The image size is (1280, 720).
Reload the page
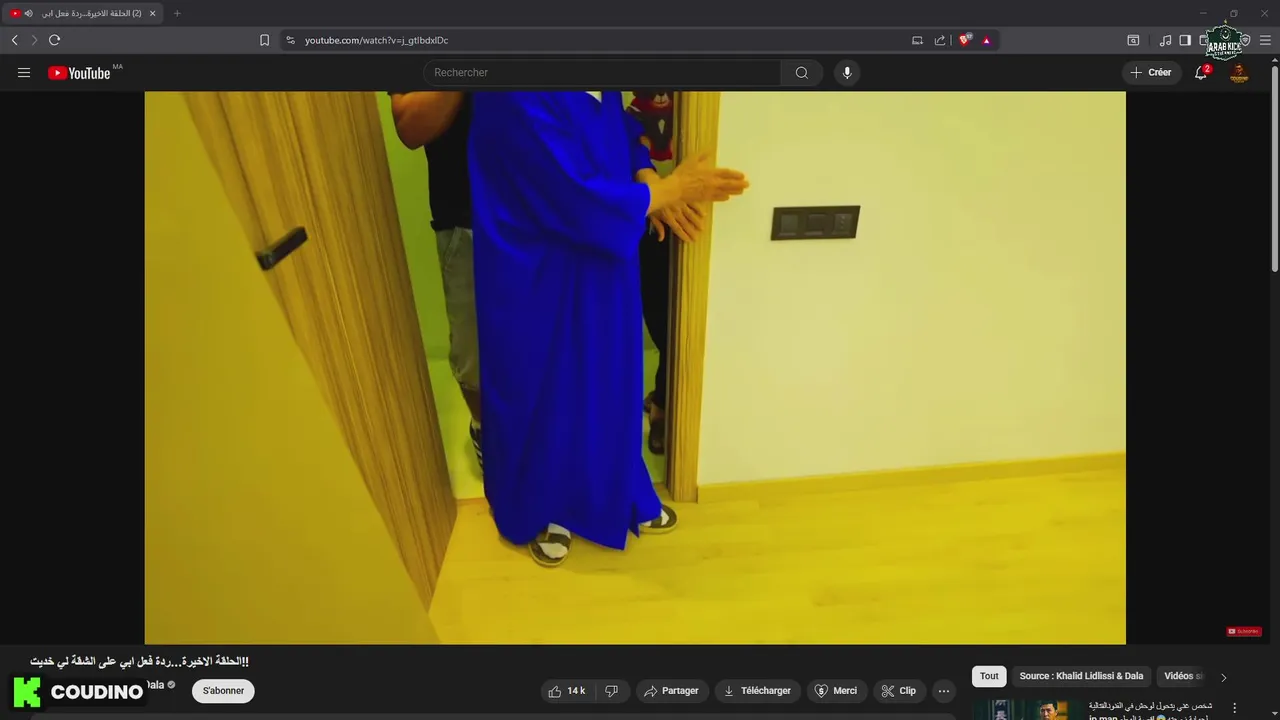55,40
